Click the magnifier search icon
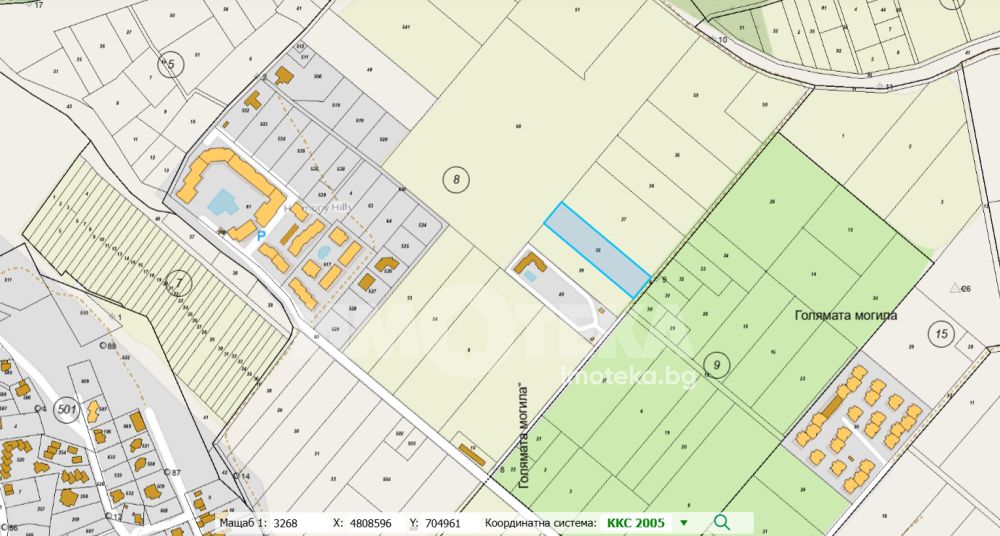The height and width of the screenshot is (536, 1000). tap(722, 522)
